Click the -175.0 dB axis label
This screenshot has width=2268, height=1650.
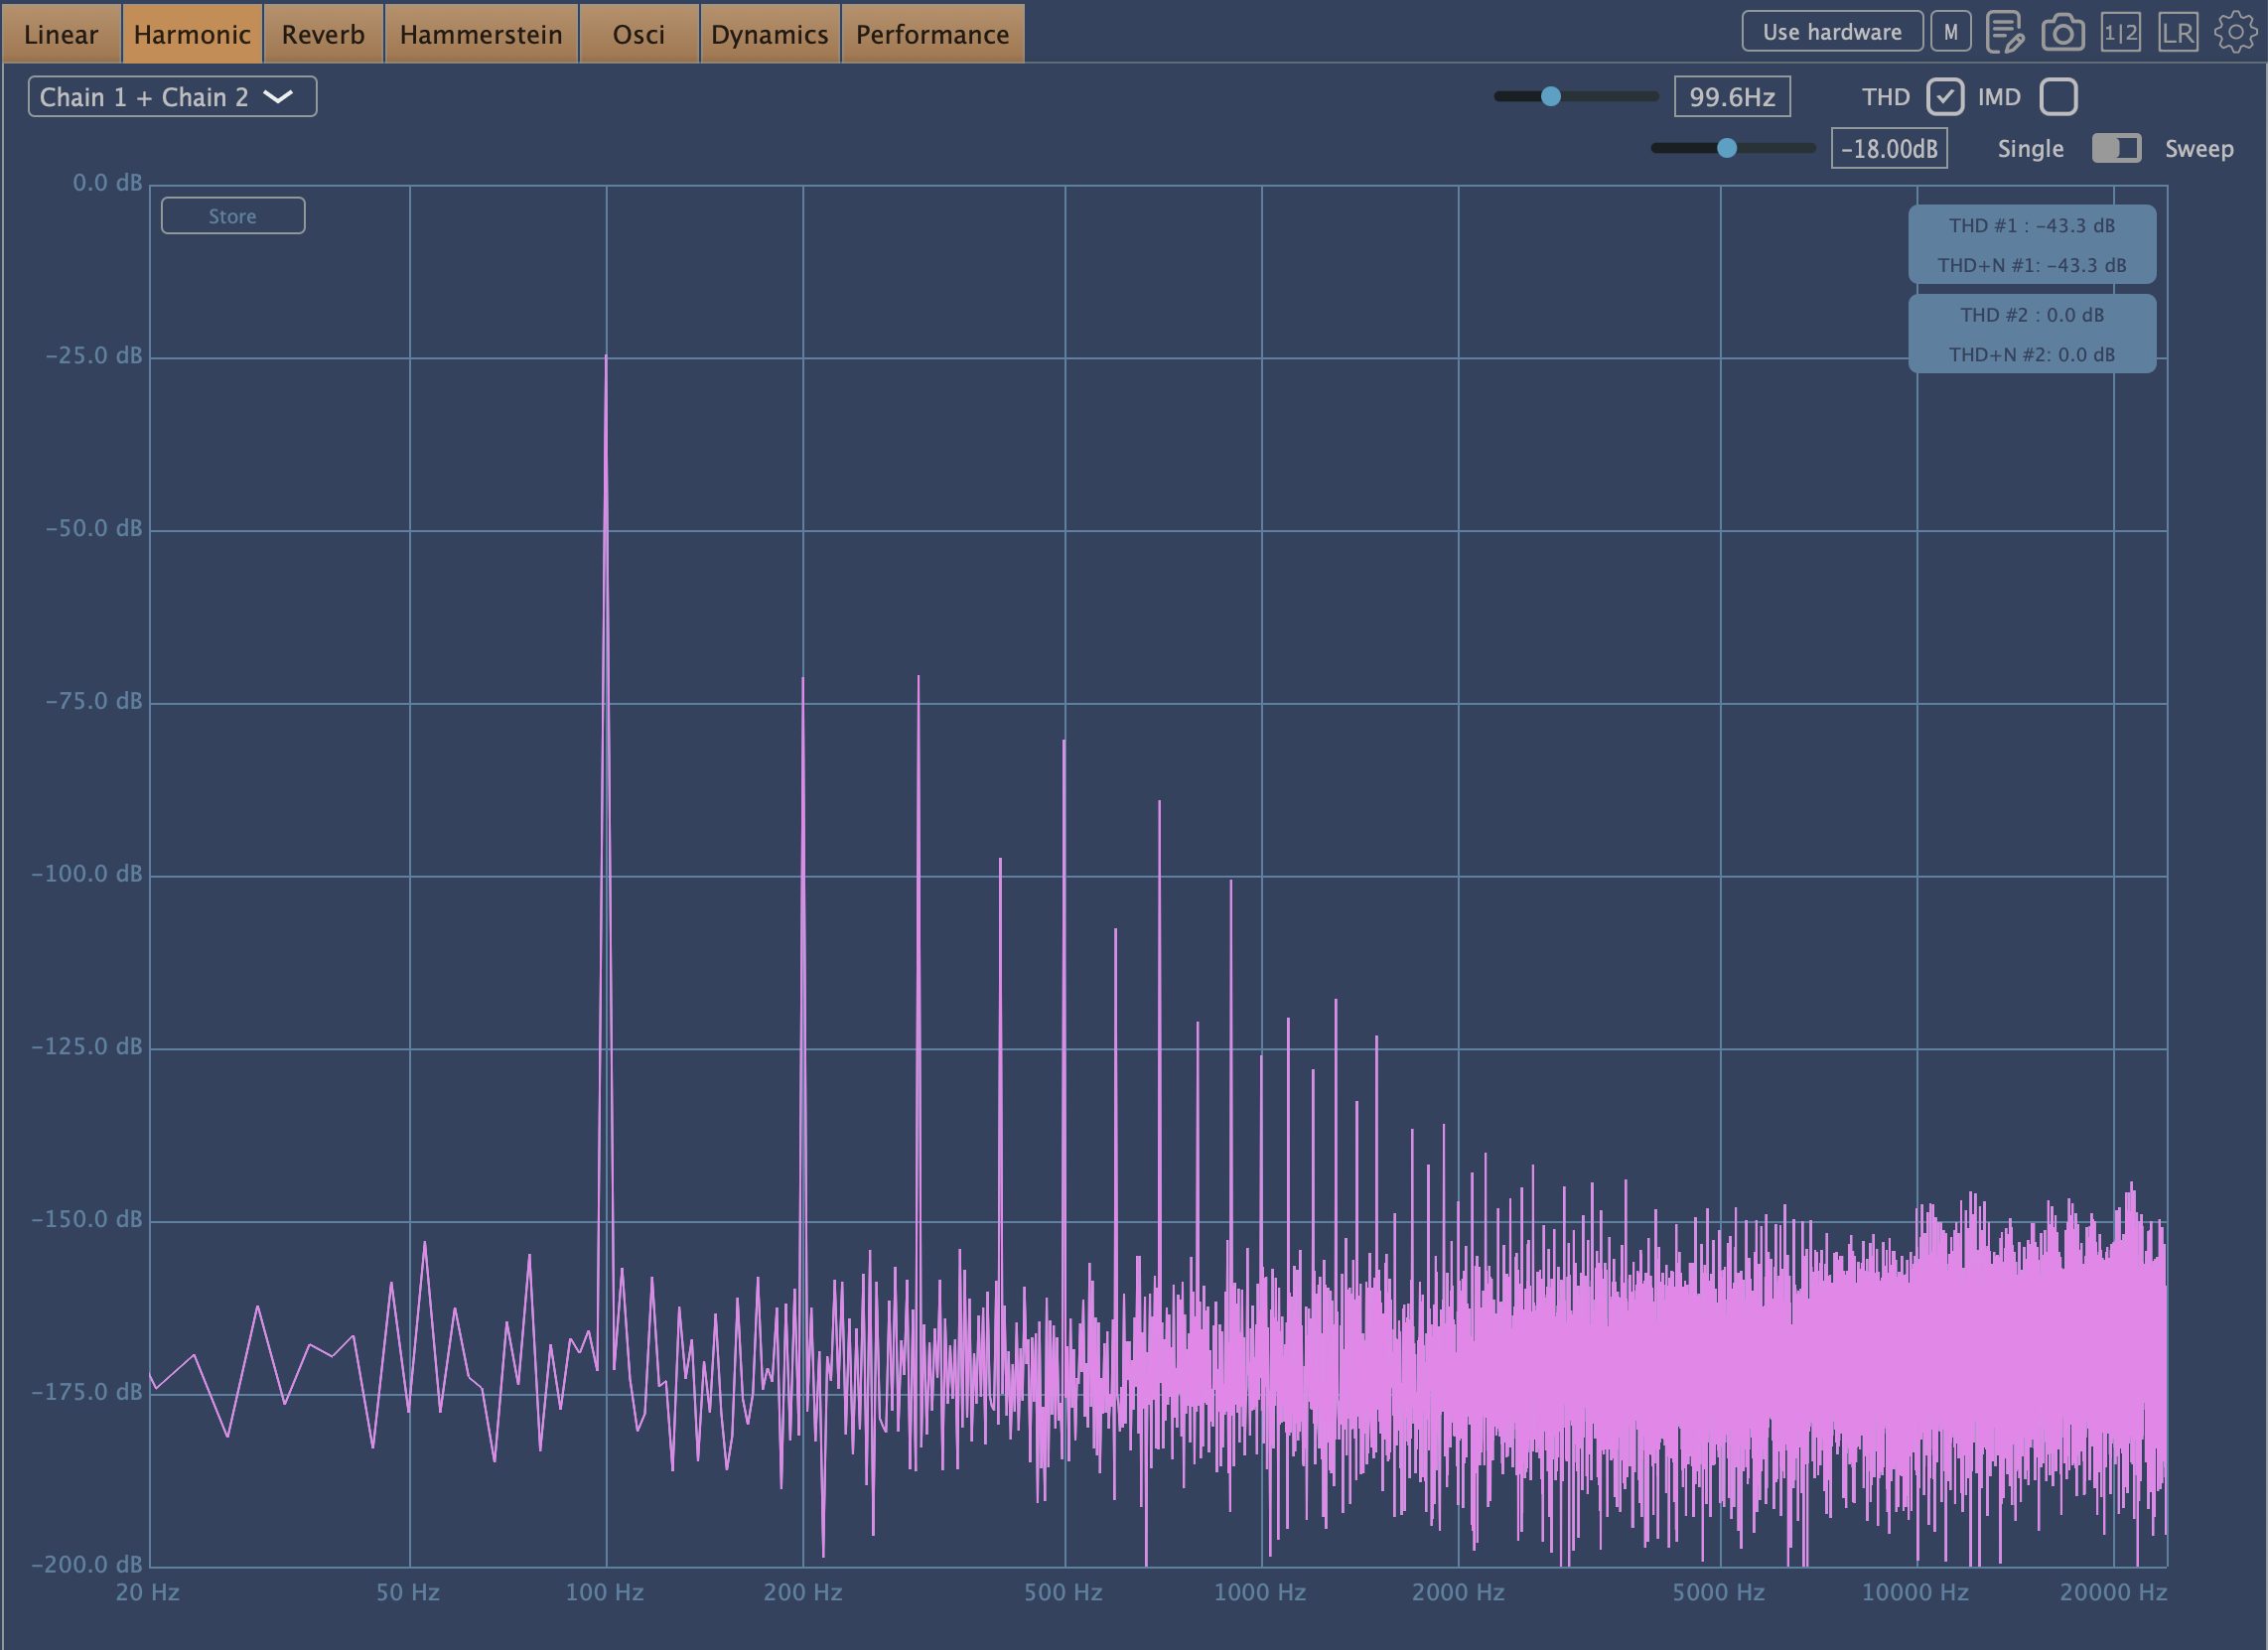[x=87, y=1392]
